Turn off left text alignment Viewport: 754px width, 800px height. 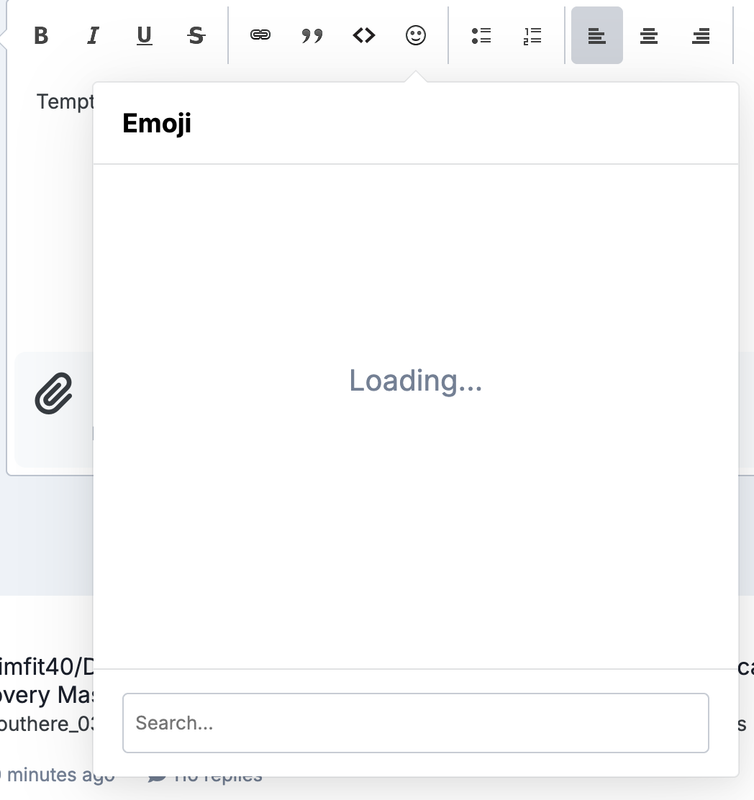[597, 35]
